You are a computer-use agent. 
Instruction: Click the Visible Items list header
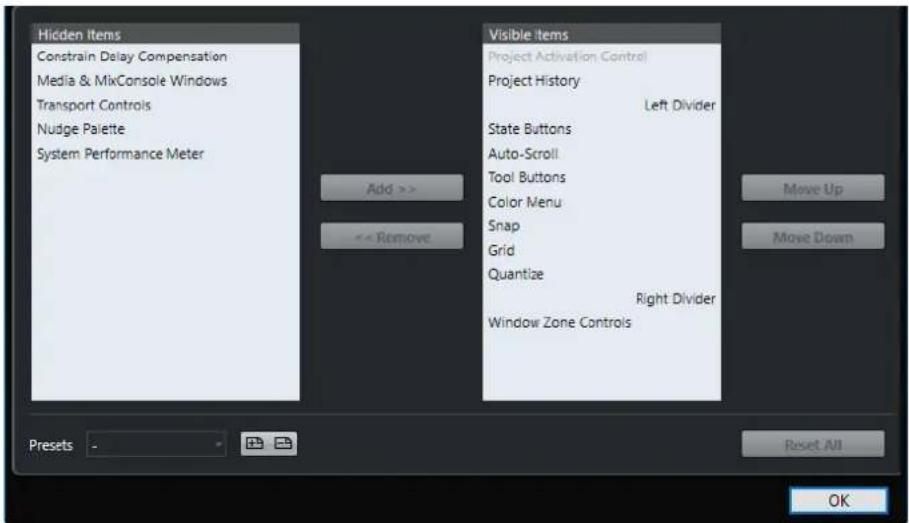(602, 34)
